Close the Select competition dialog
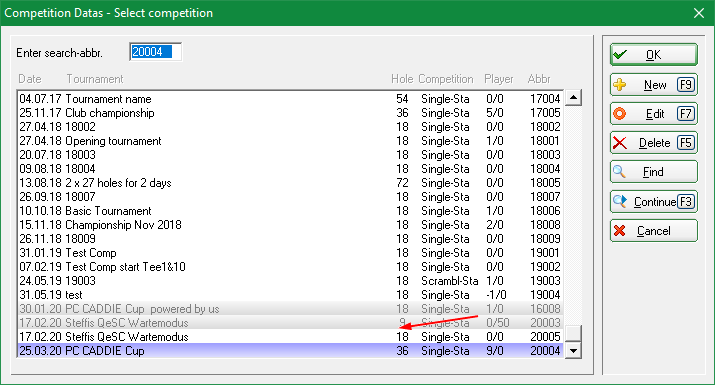The image size is (715, 385). (699, 13)
